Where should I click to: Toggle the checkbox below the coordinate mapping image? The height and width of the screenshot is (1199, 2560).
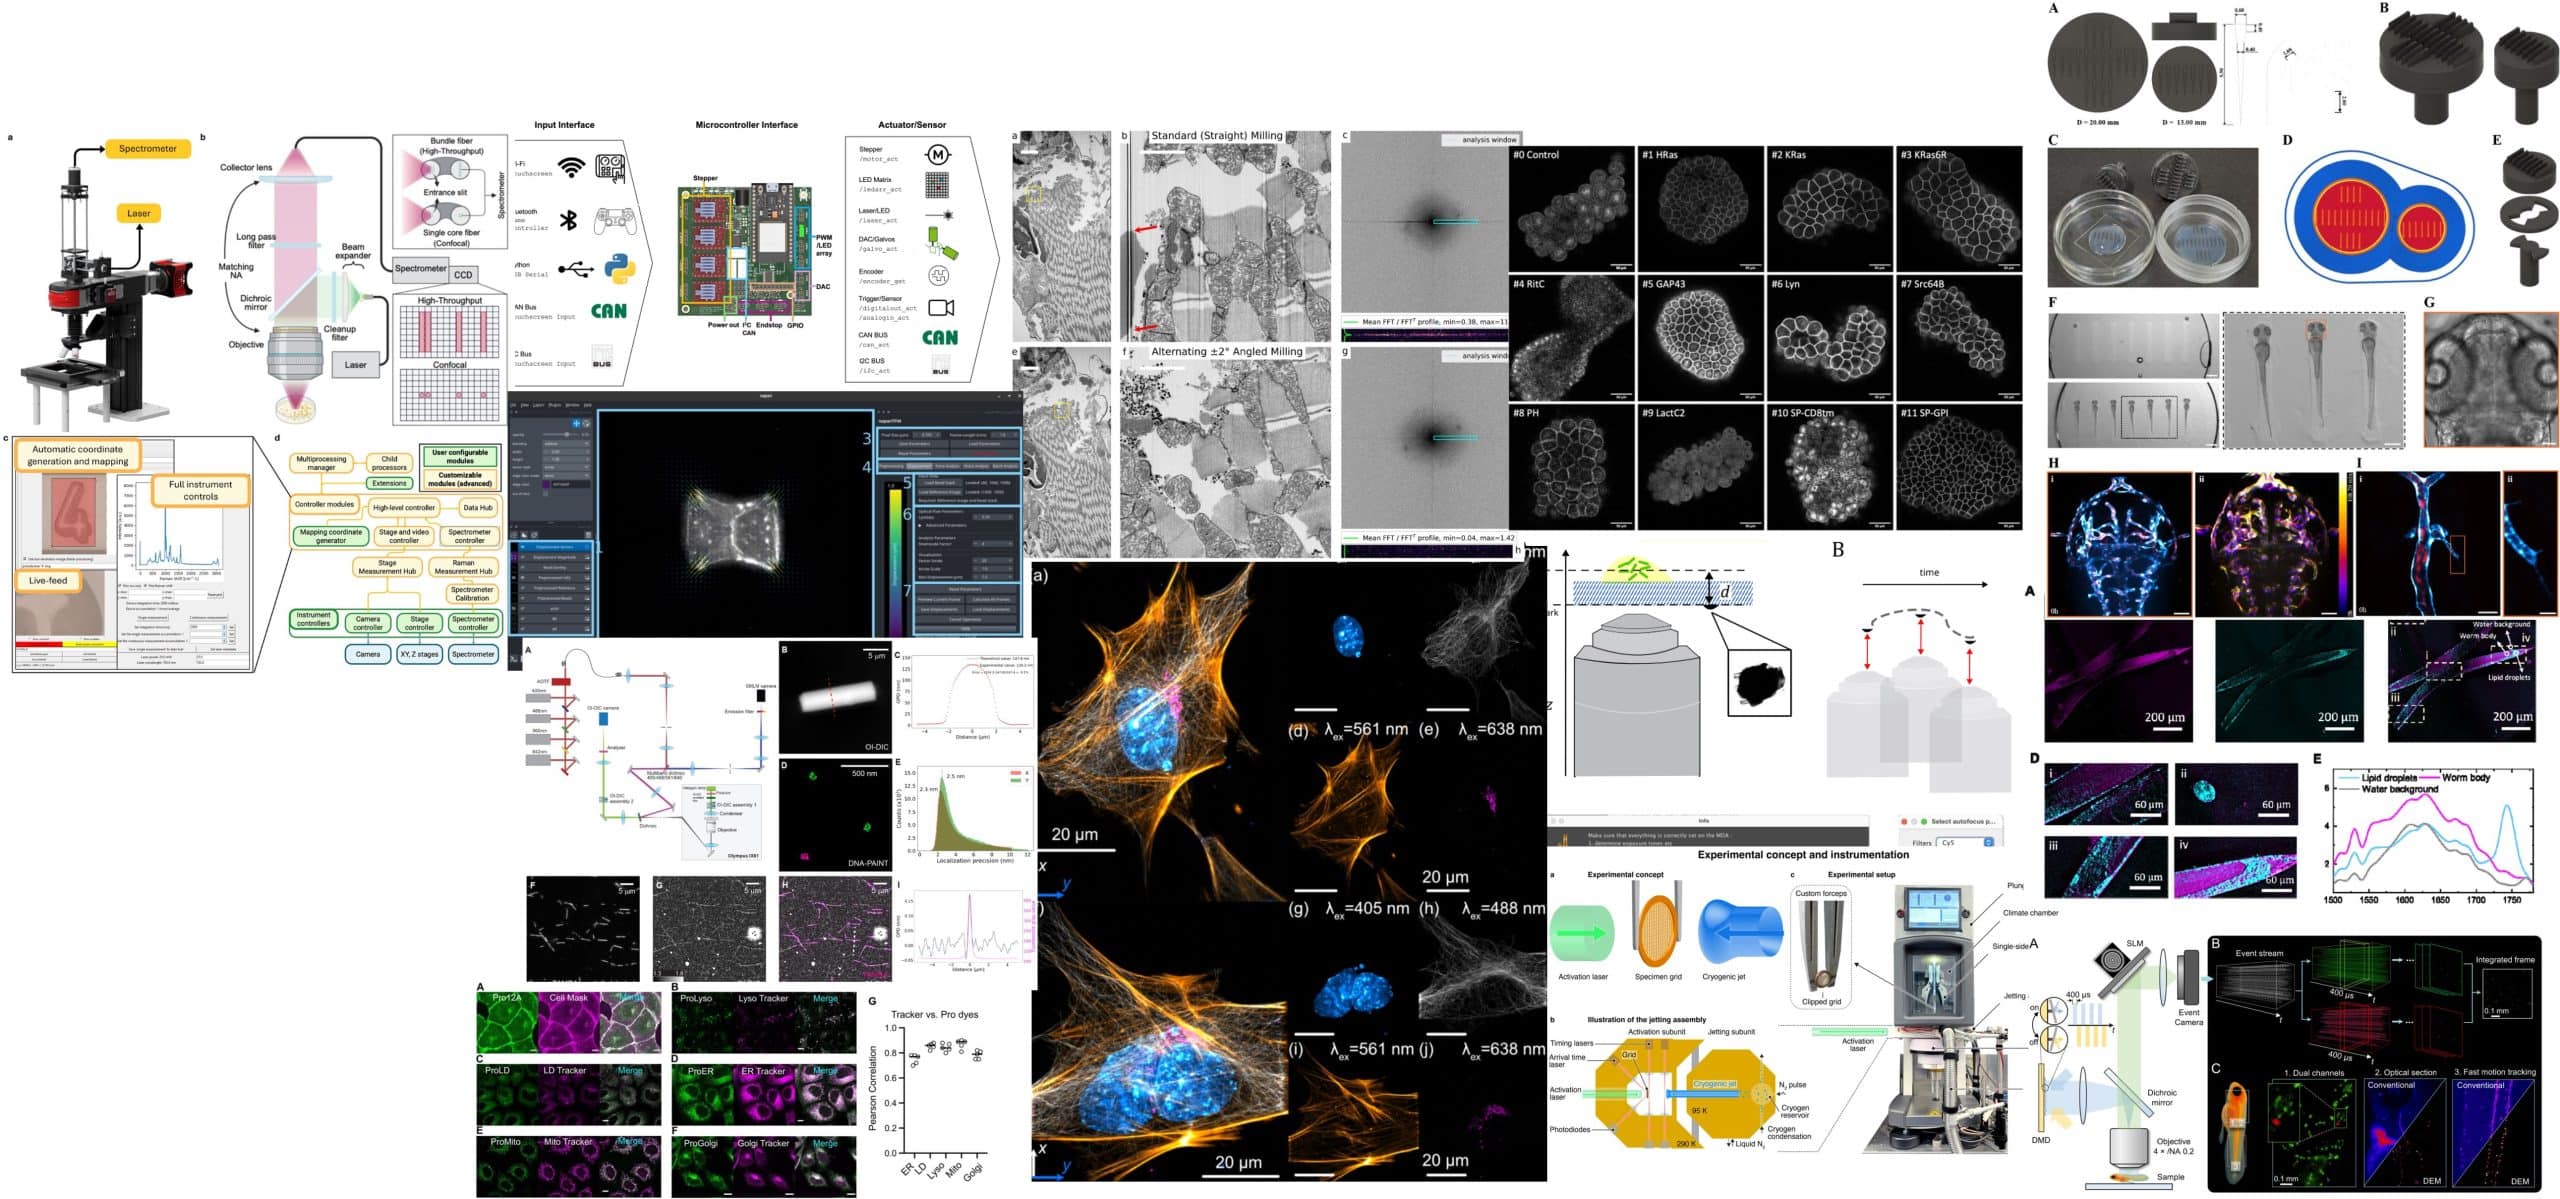[x=26, y=558]
